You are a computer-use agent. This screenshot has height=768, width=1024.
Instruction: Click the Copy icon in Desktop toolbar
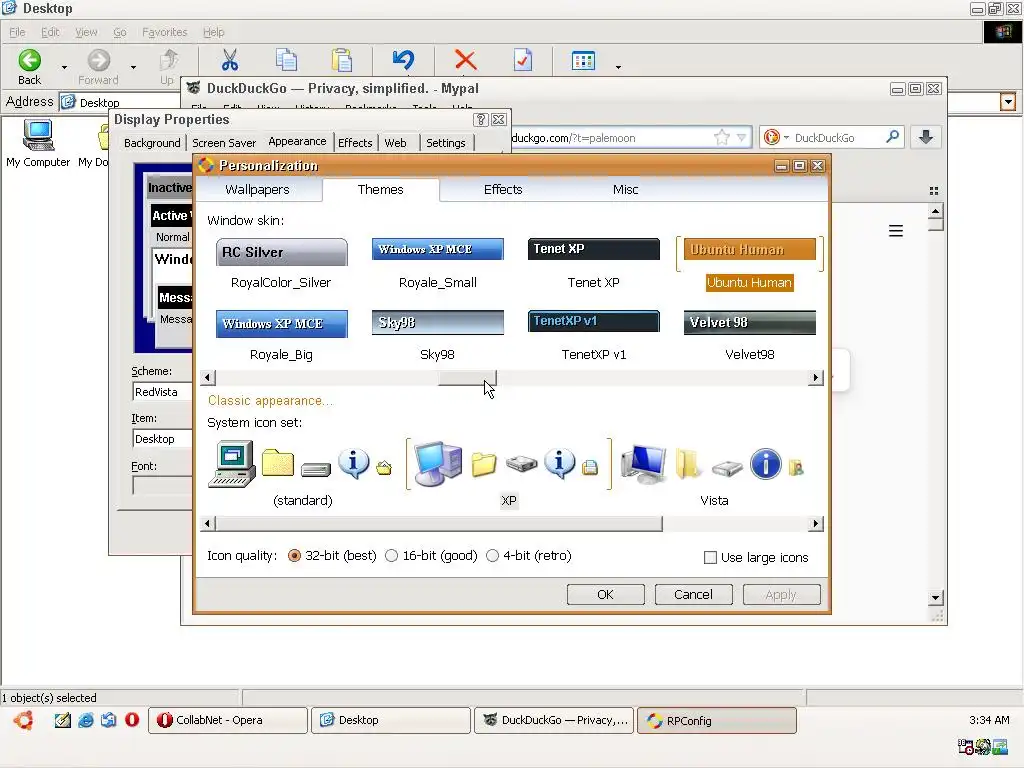(x=286, y=60)
